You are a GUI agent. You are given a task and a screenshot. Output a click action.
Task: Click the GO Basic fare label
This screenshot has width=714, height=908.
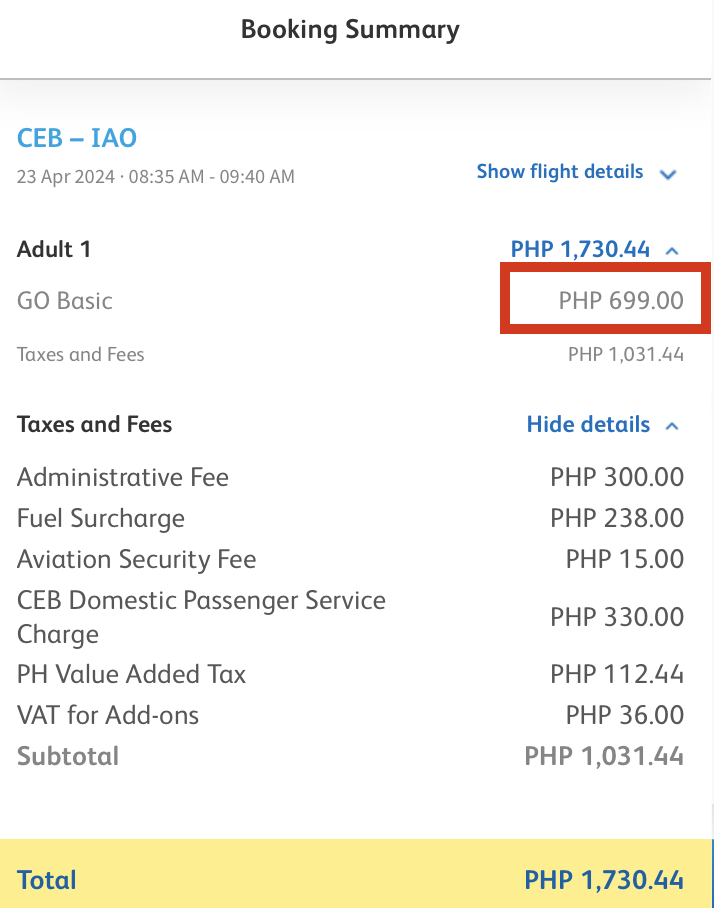tap(65, 301)
